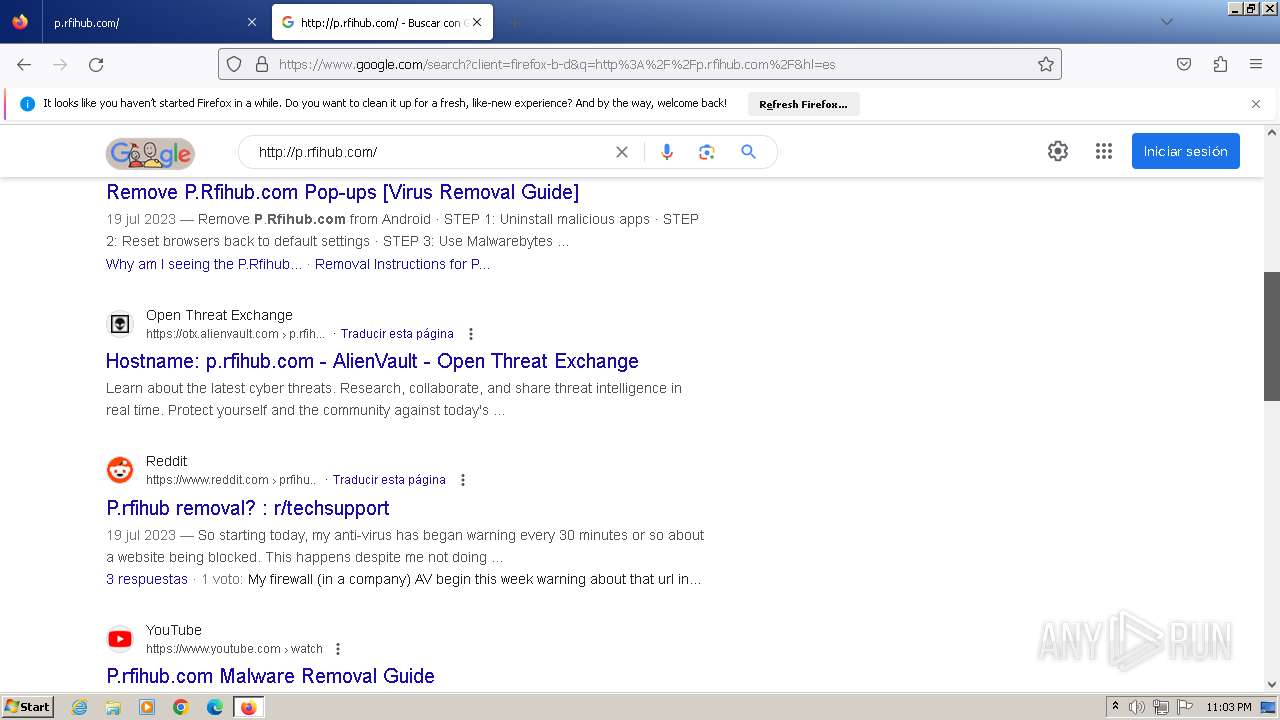Select the Google search results tab
Viewport: 1280px width, 720px height.
380,22
